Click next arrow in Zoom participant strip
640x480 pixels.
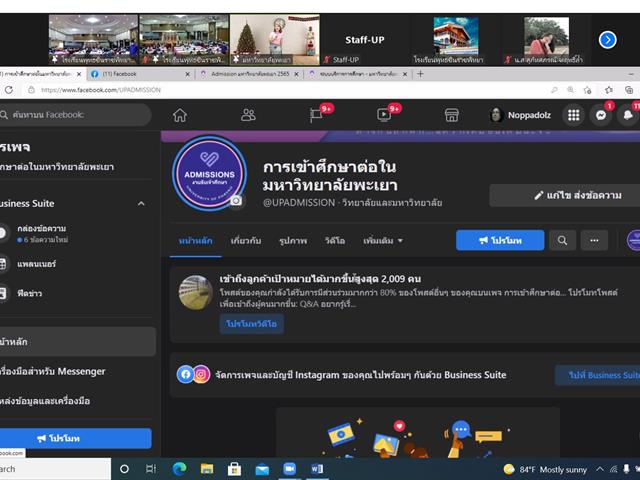tap(607, 40)
